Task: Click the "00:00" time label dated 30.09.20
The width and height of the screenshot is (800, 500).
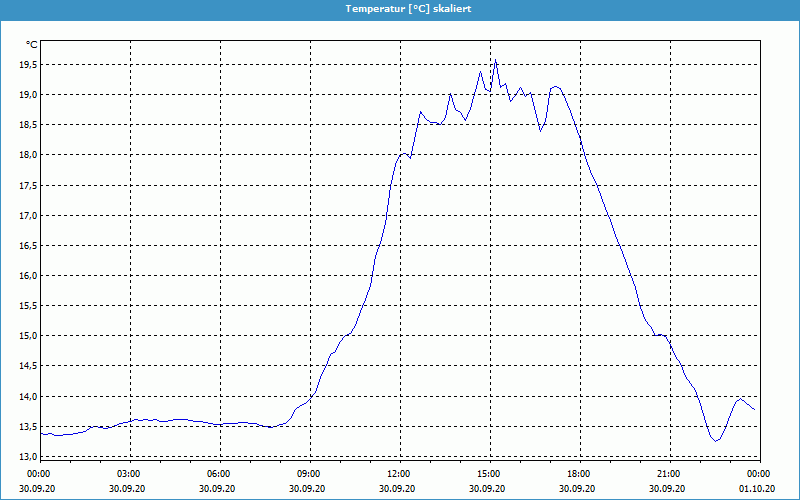Action: coord(38,474)
